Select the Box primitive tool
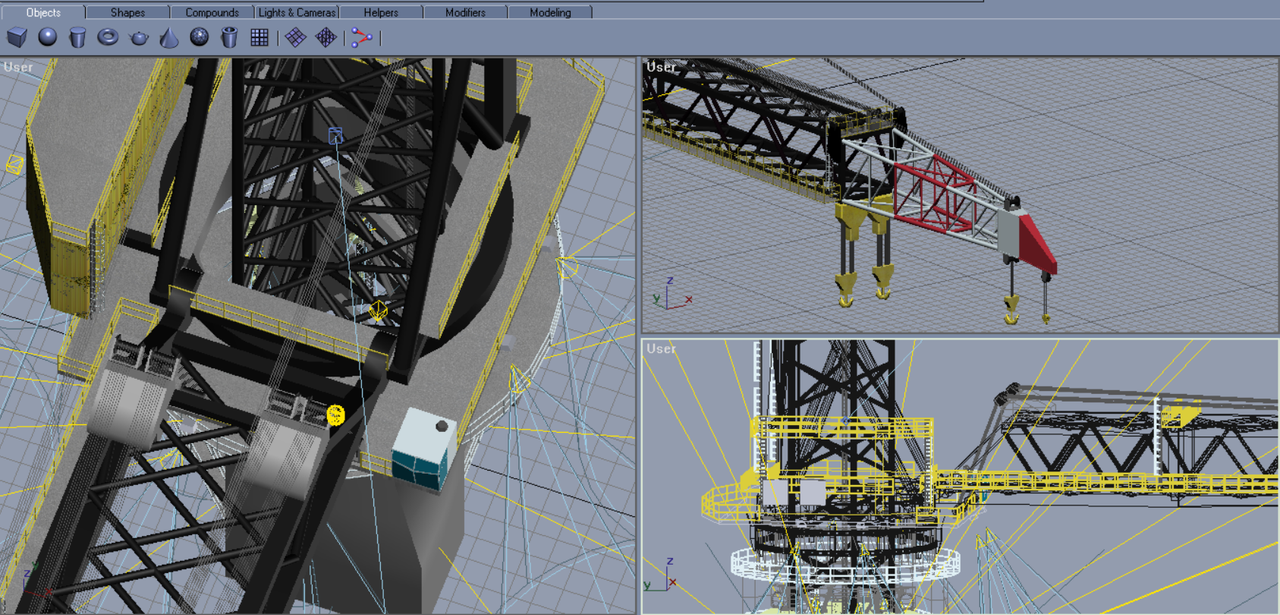 point(17,38)
